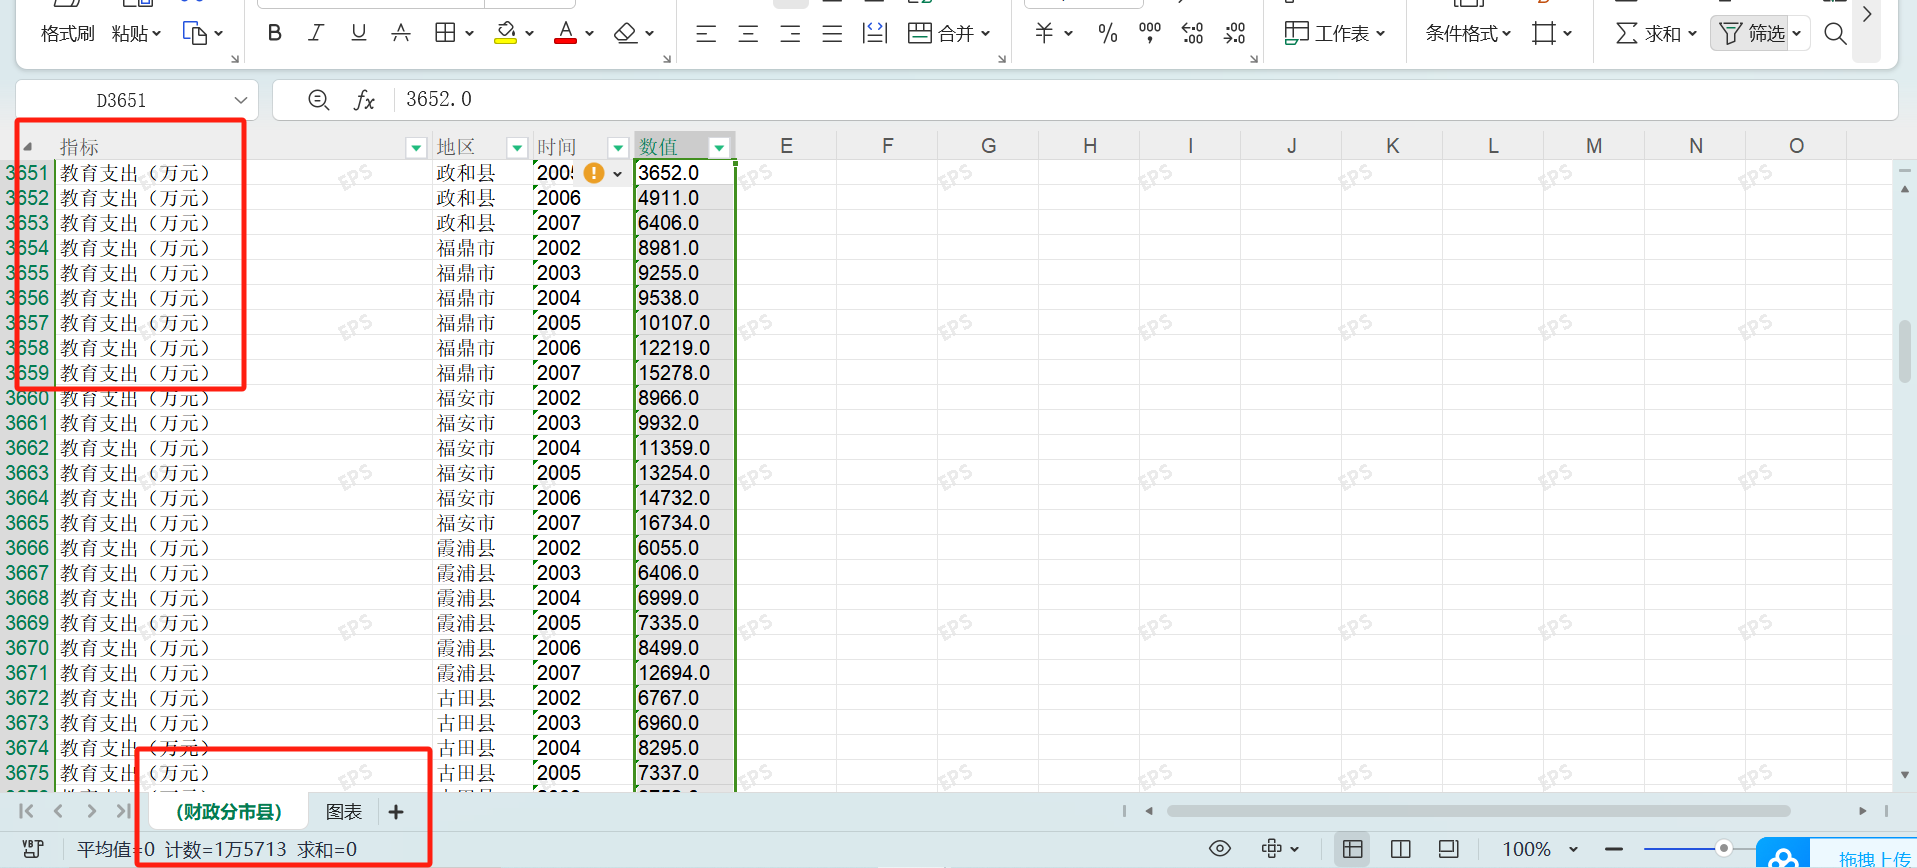Screen dimensions: 1917x868
Task: Click the formula bar zoom icon
Action: (318, 100)
